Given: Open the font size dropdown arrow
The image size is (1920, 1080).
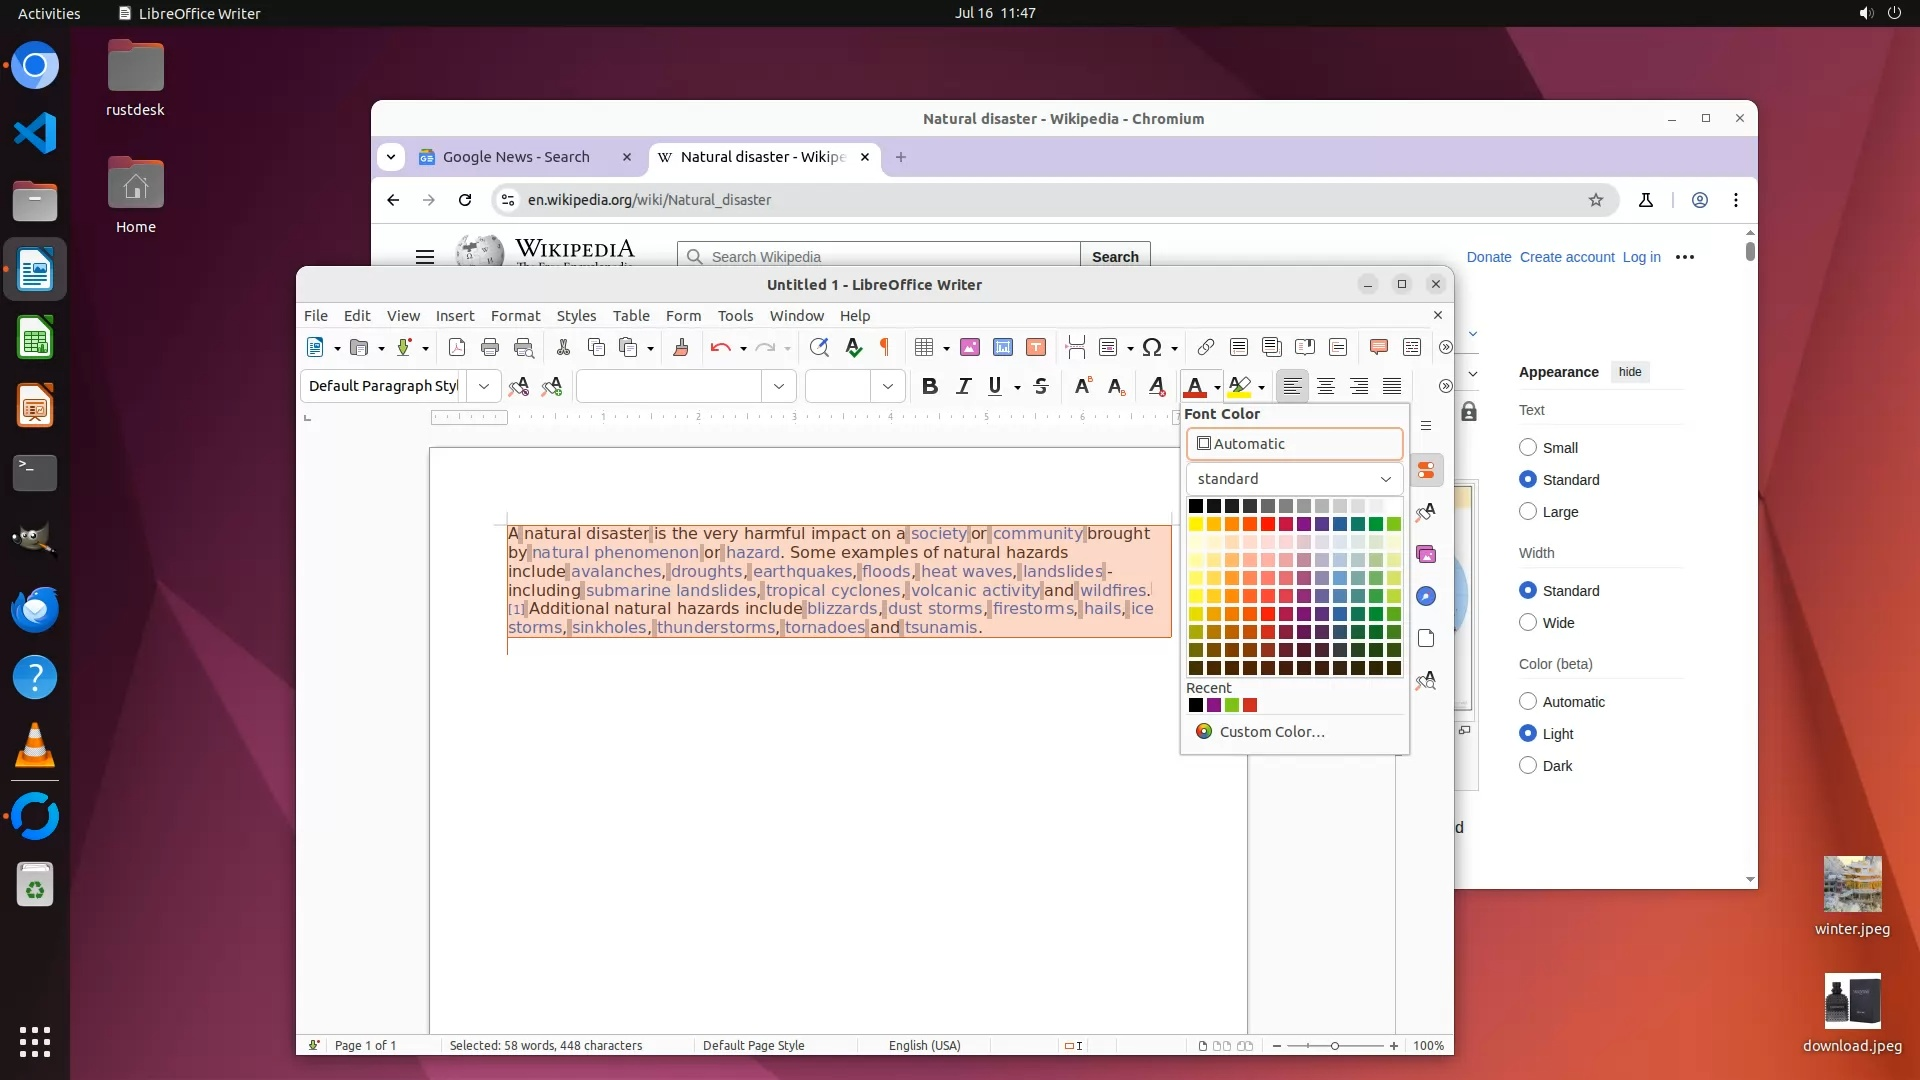Looking at the screenshot, I should click(887, 386).
